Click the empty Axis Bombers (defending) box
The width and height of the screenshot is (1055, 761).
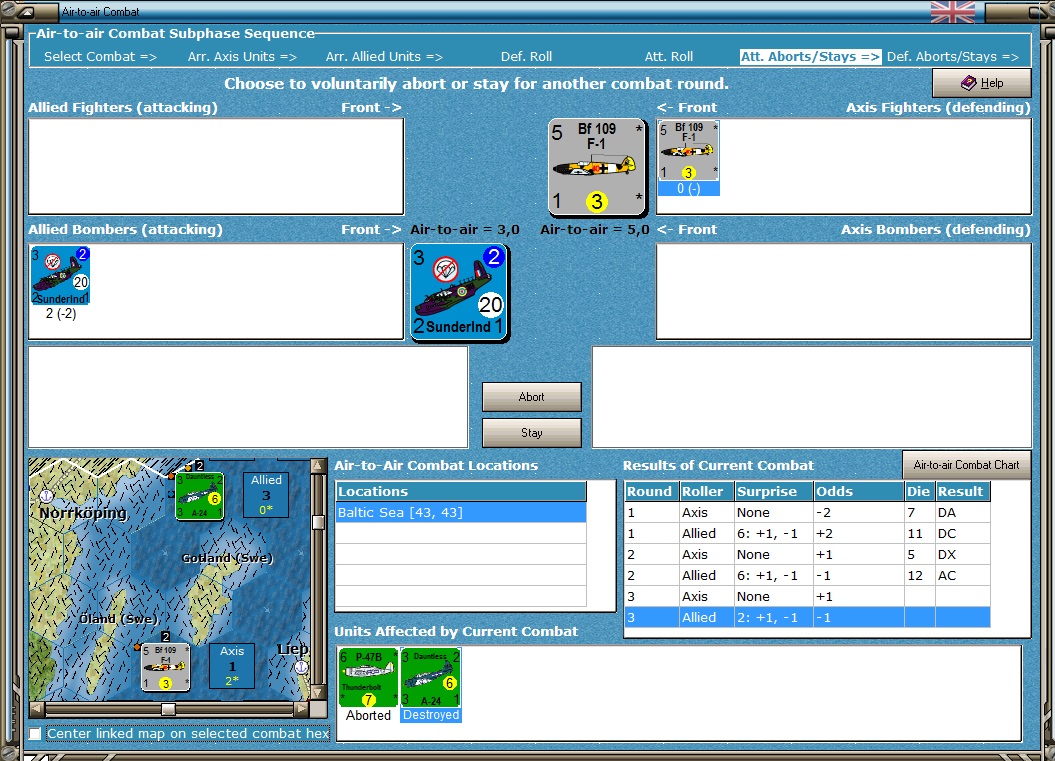coord(844,291)
